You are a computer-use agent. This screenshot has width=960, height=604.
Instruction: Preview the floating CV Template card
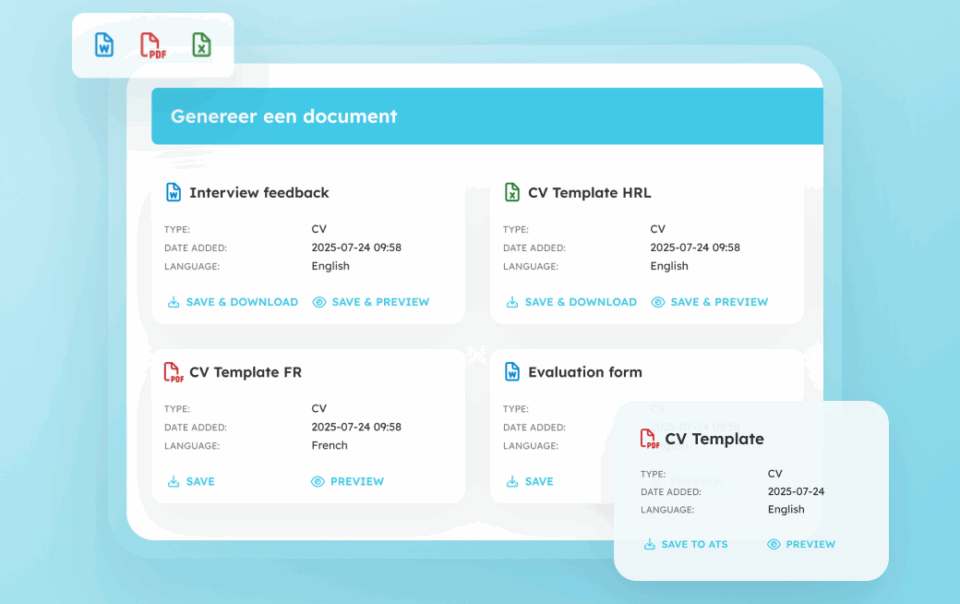pyautogui.click(x=800, y=545)
